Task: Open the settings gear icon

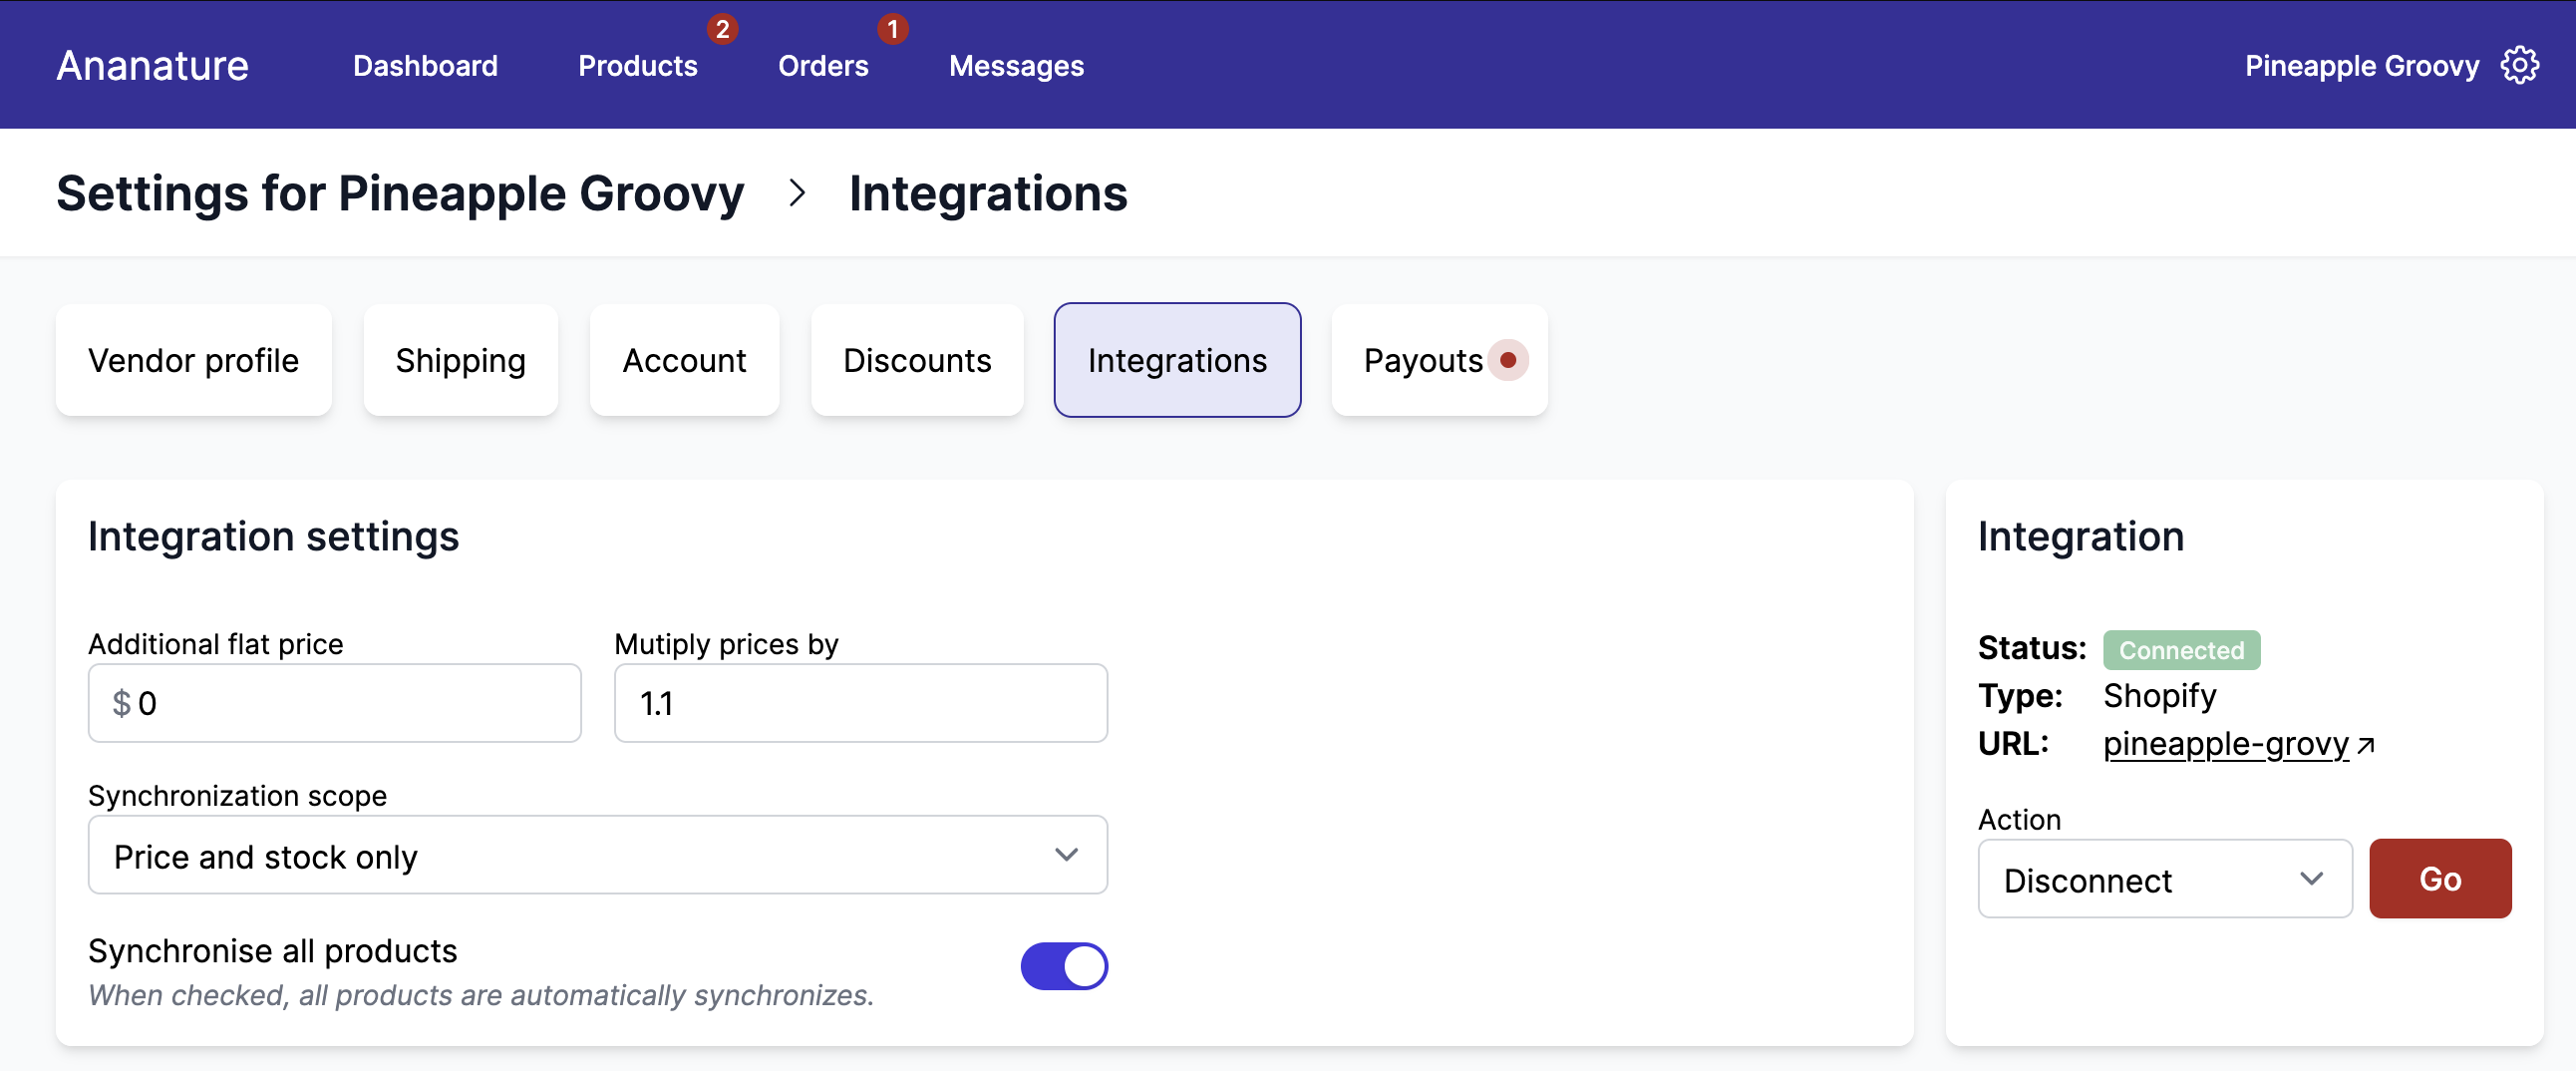Action: point(2520,64)
